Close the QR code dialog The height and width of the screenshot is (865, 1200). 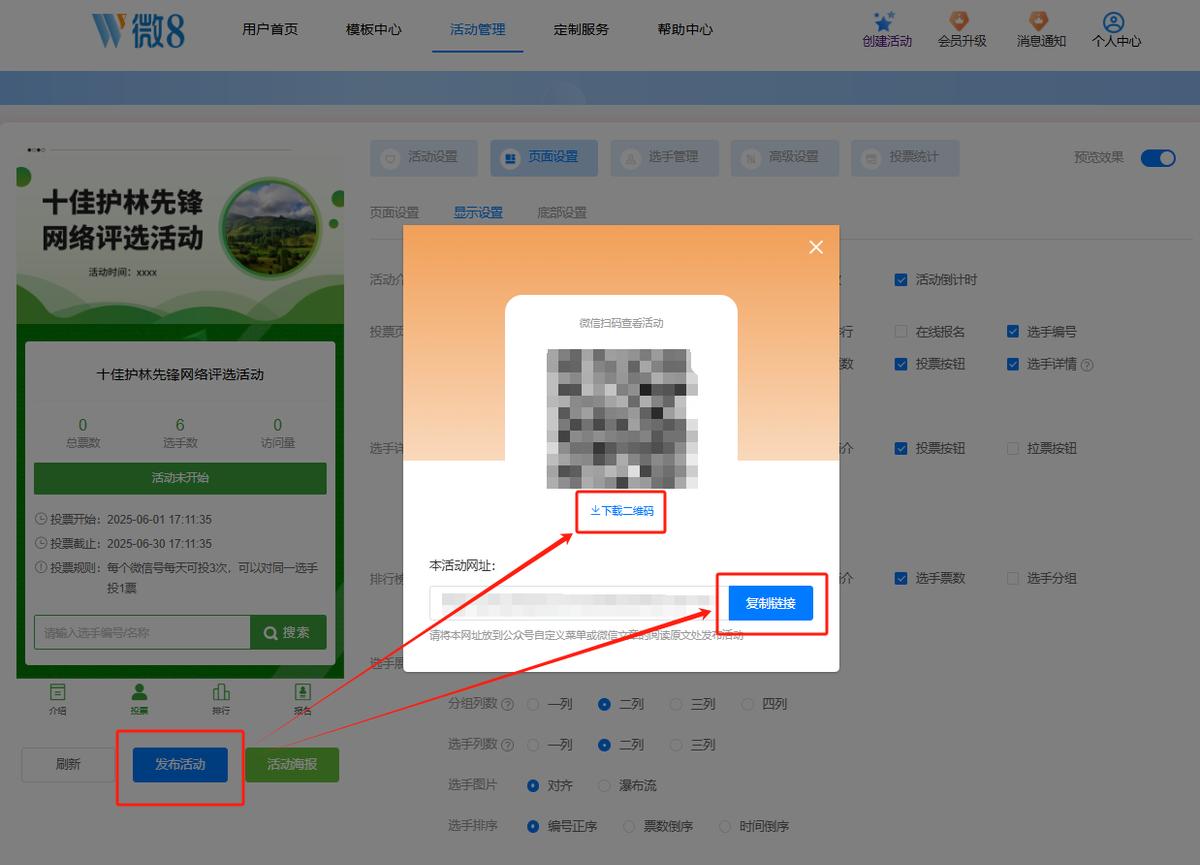pos(816,247)
